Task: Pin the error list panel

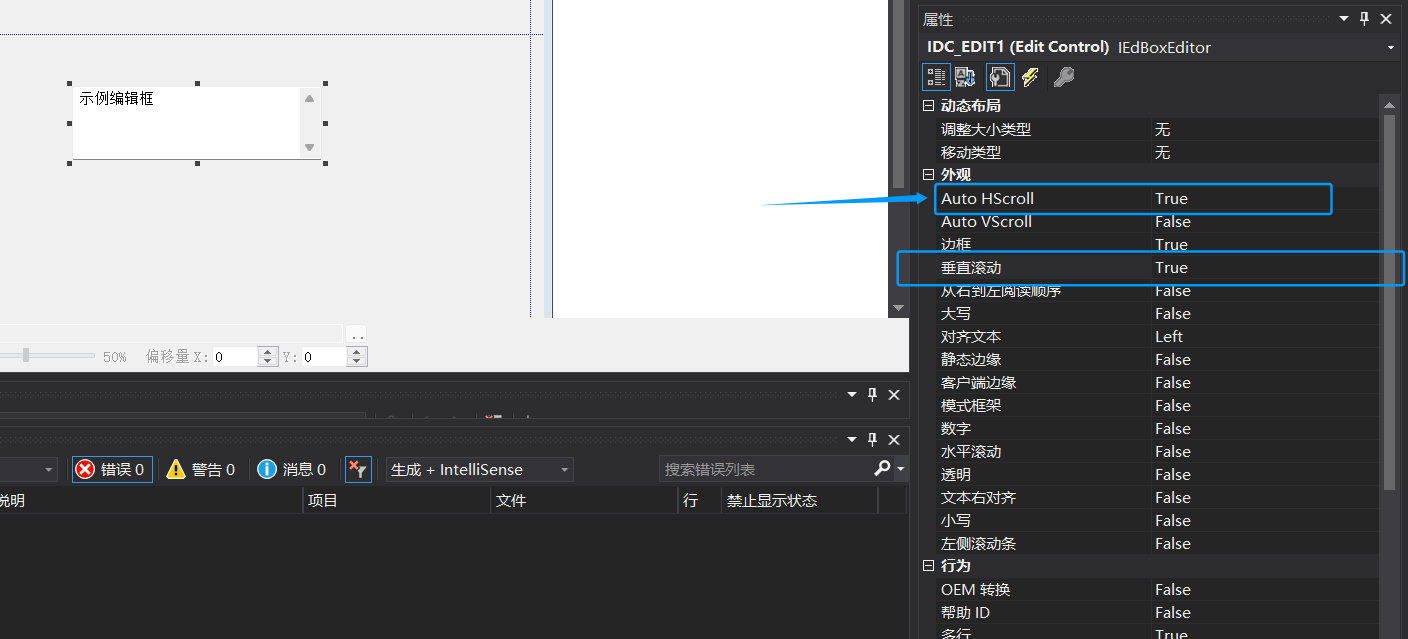Action: pyautogui.click(x=872, y=439)
